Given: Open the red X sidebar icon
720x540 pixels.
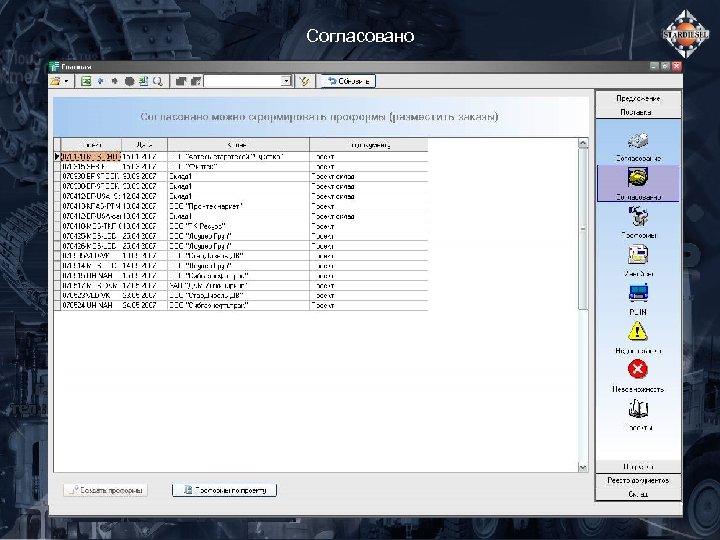Looking at the screenshot, I should [x=638, y=370].
